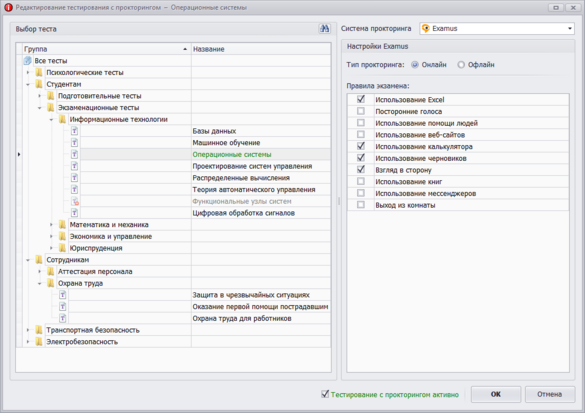Expand the Математика и механика folder
The height and width of the screenshot is (413, 585).
pyautogui.click(x=51, y=225)
